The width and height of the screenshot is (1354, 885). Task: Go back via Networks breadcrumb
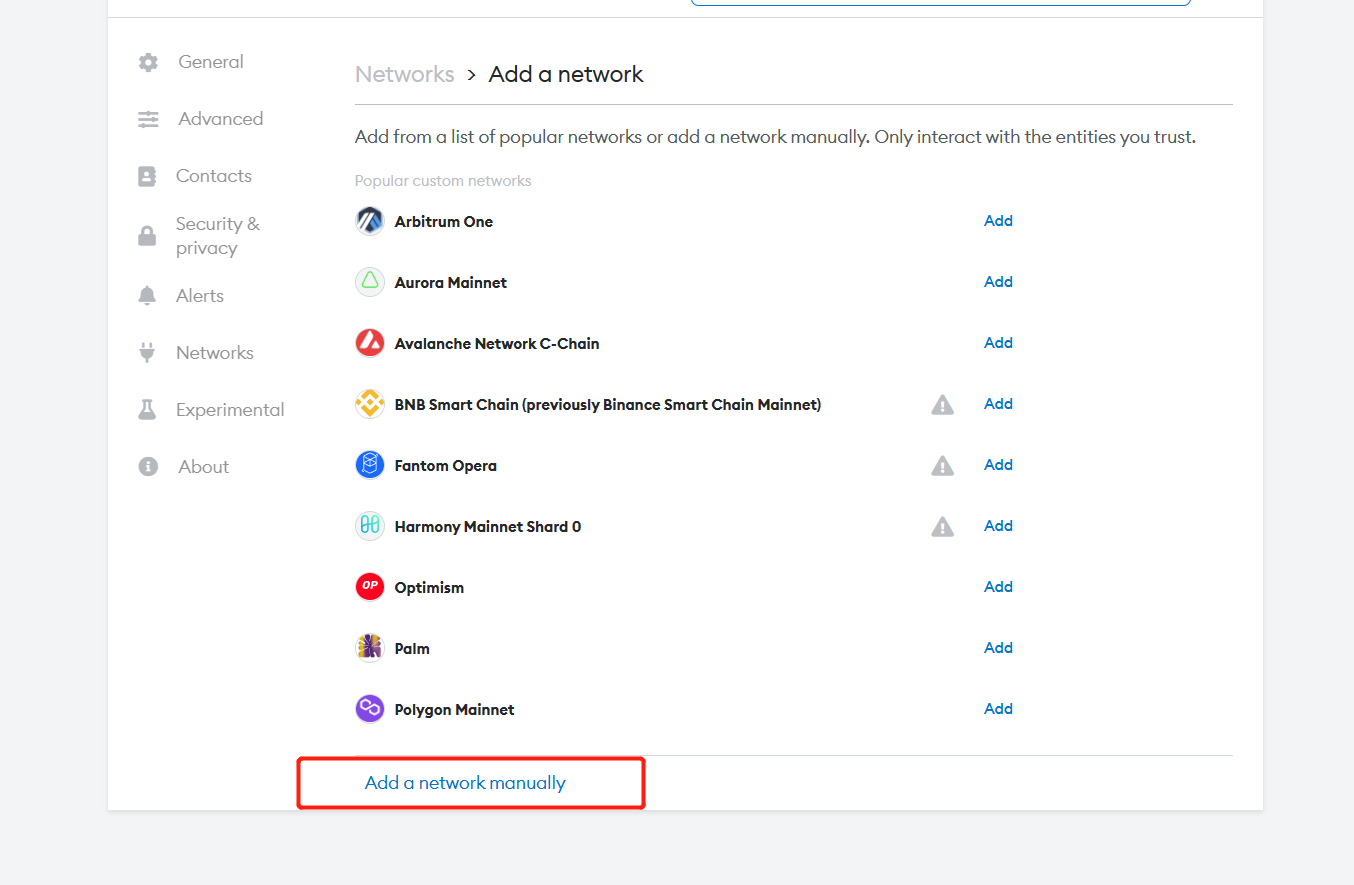(404, 75)
